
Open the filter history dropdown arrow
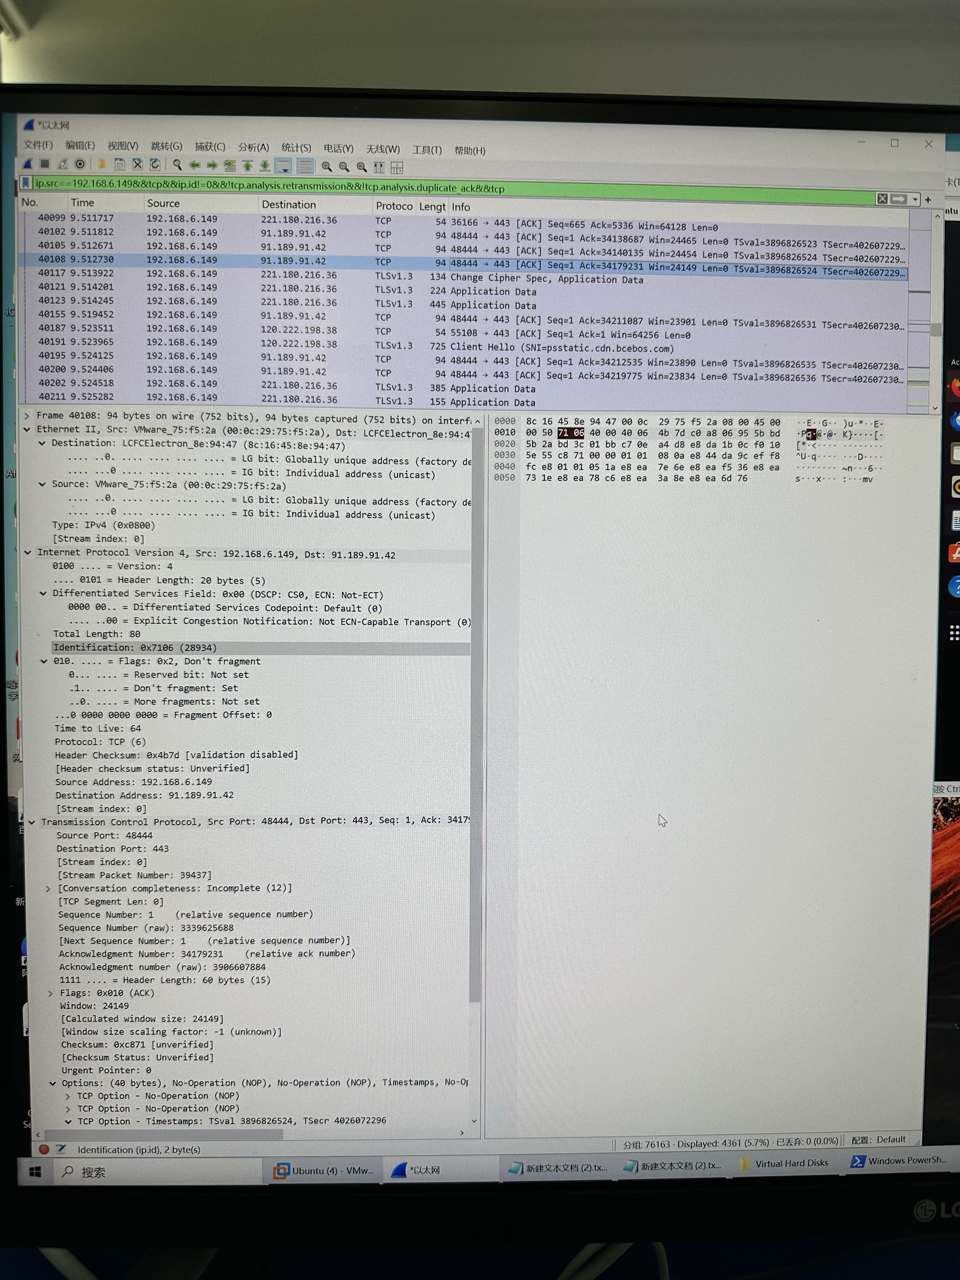[914, 200]
